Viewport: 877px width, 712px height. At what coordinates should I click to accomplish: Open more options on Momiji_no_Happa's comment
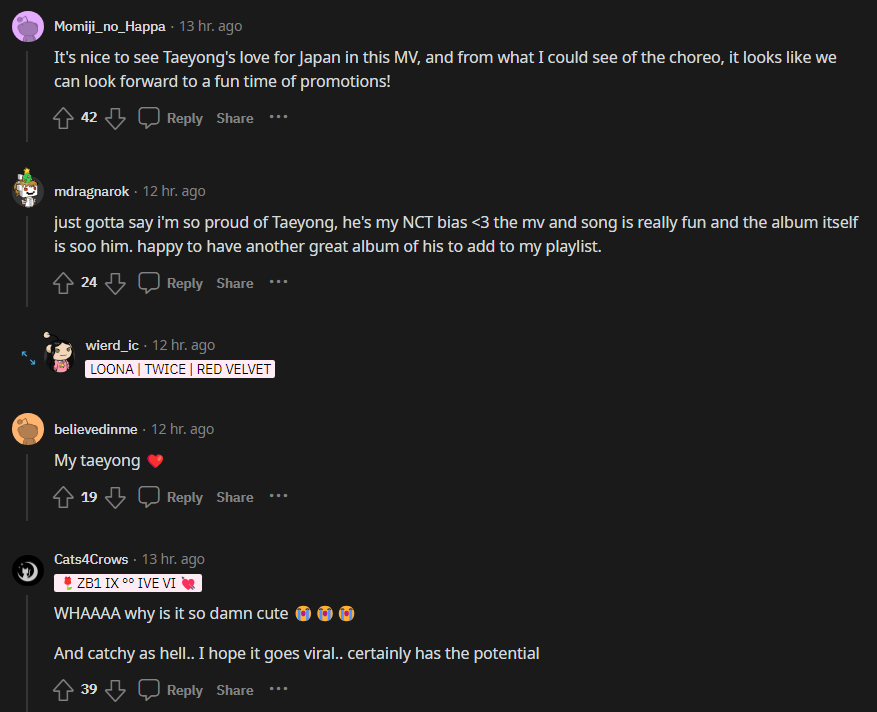278,117
